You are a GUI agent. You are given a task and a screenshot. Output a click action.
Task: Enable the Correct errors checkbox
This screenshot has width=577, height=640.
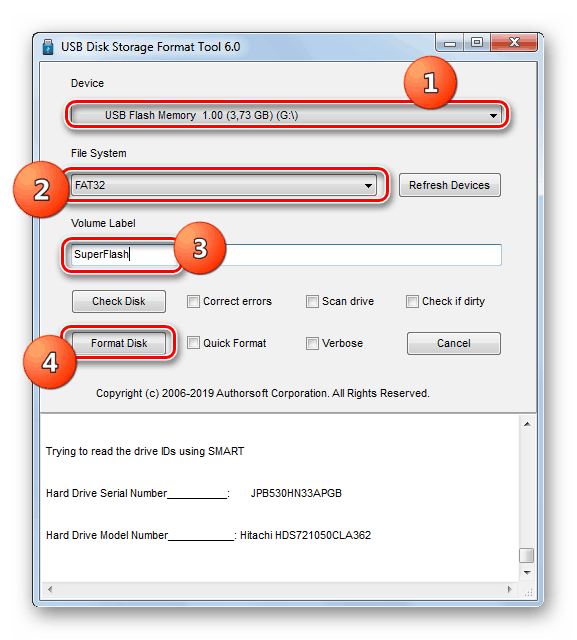[x=193, y=302]
